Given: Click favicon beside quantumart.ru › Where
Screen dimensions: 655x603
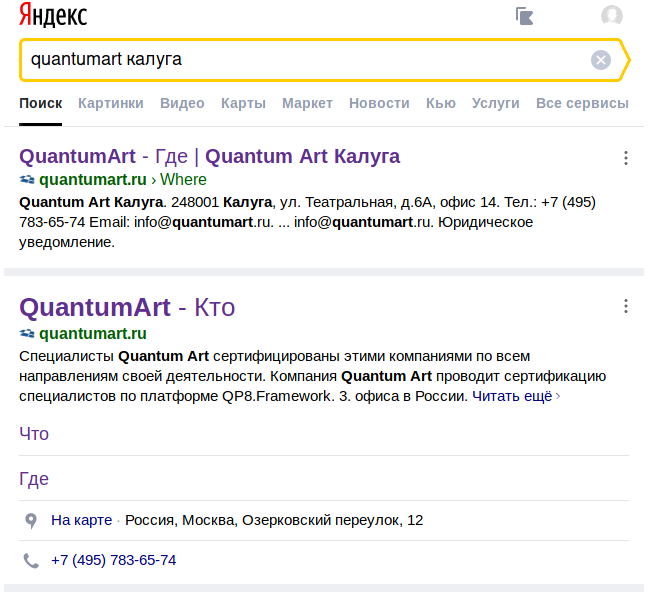Looking at the screenshot, I should (27, 180).
